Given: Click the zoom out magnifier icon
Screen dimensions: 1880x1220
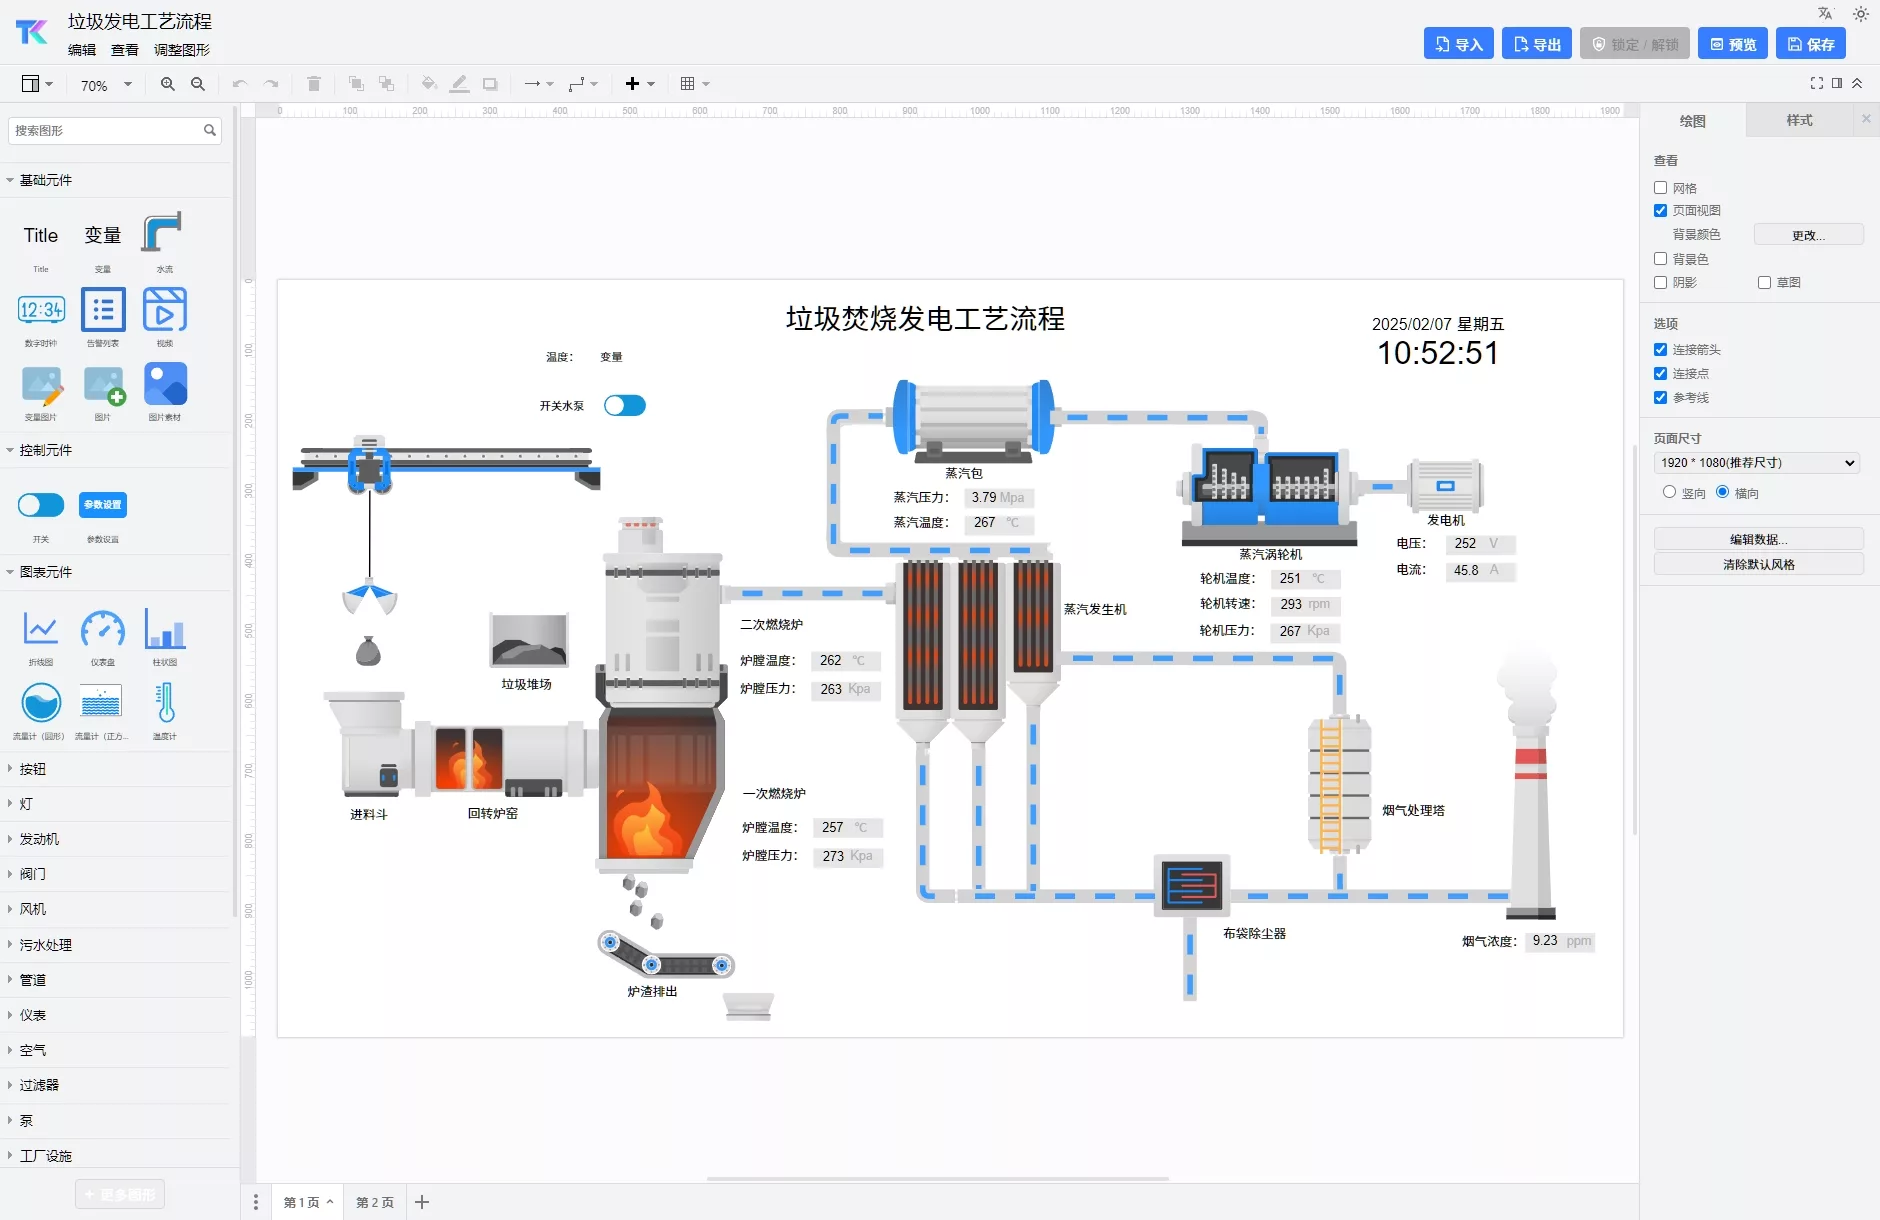Looking at the screenshot, I should [198, 85].
